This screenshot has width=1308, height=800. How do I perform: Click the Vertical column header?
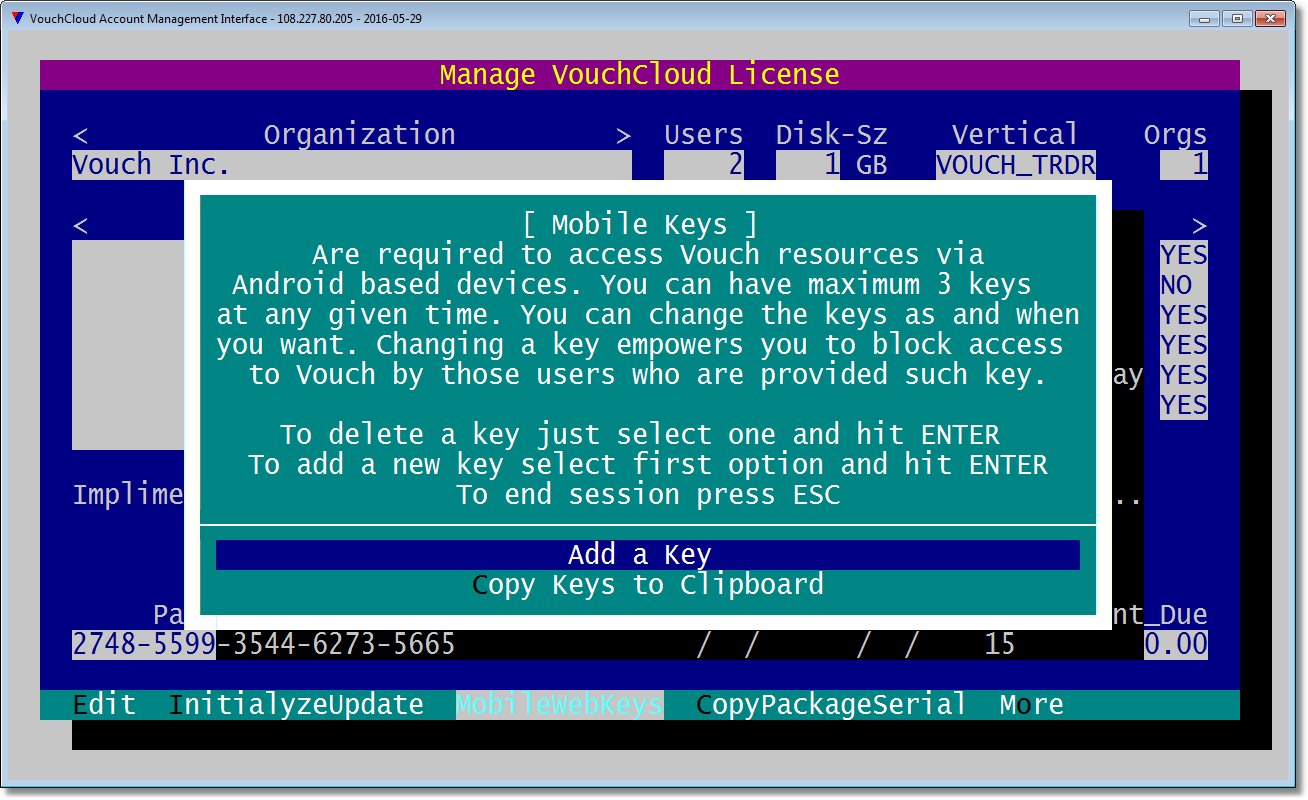point(1015,135)
